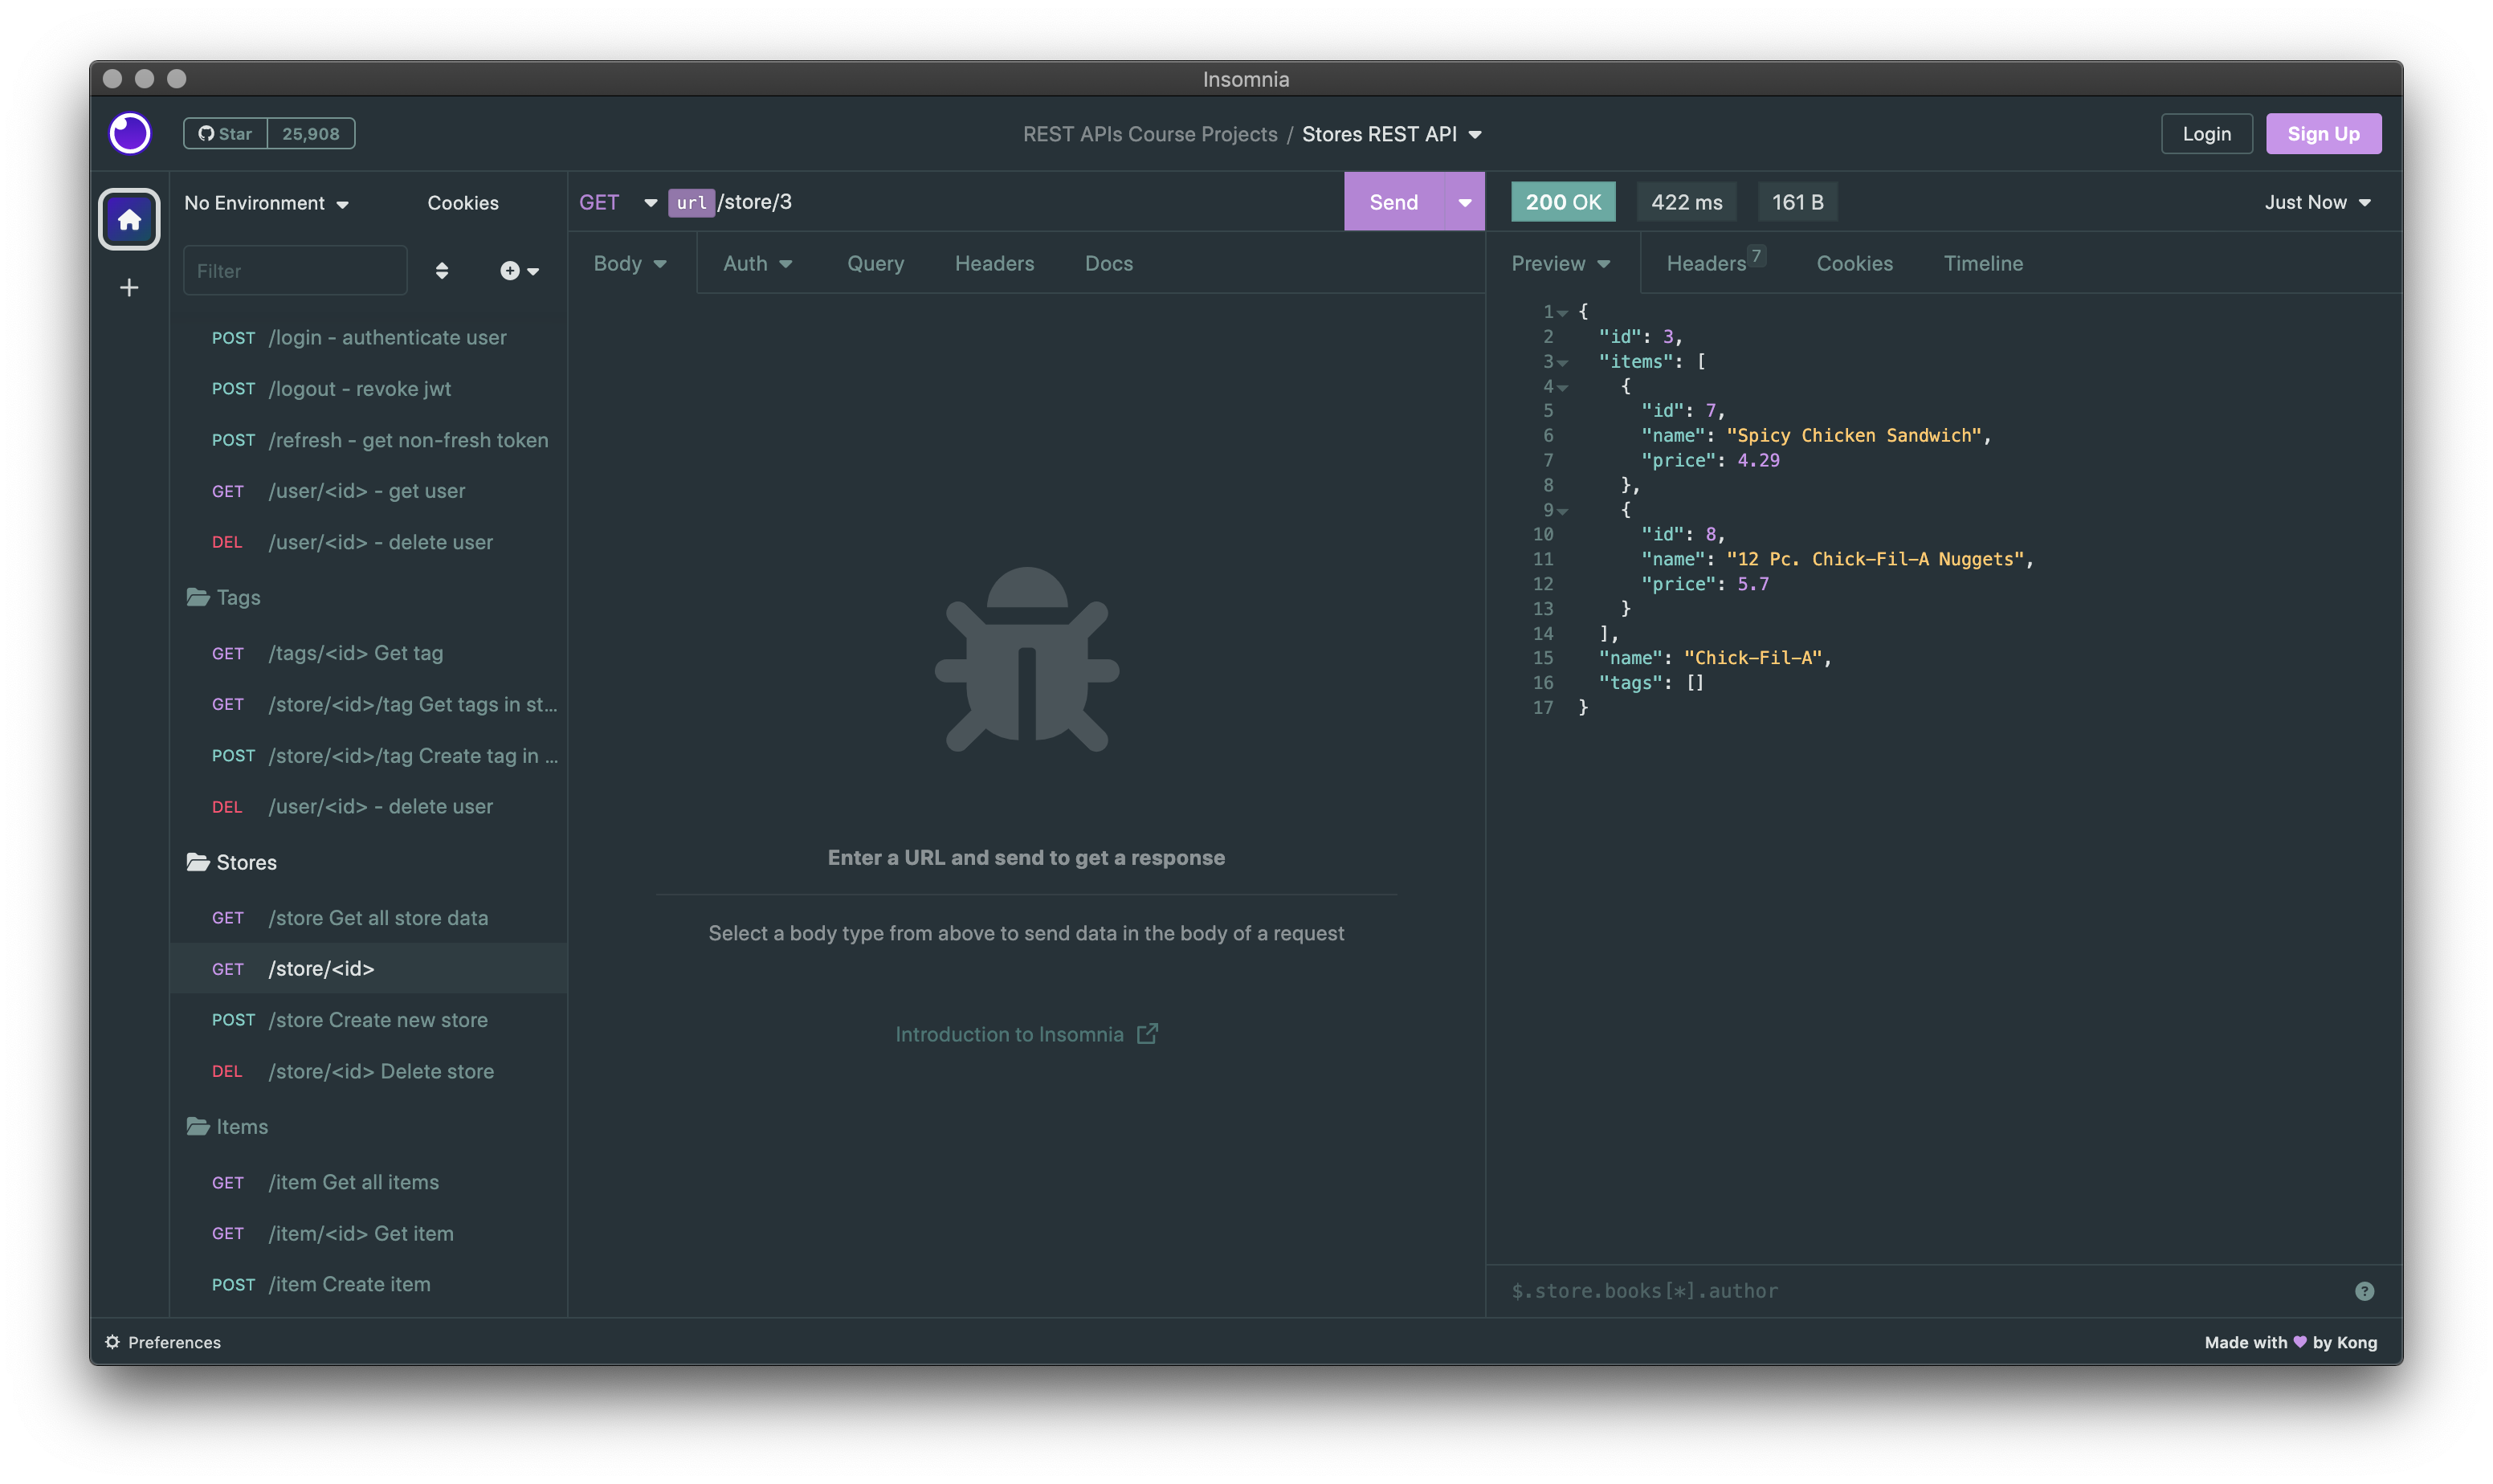
Task: Switch to the Query tab
Action: (875, 263)
